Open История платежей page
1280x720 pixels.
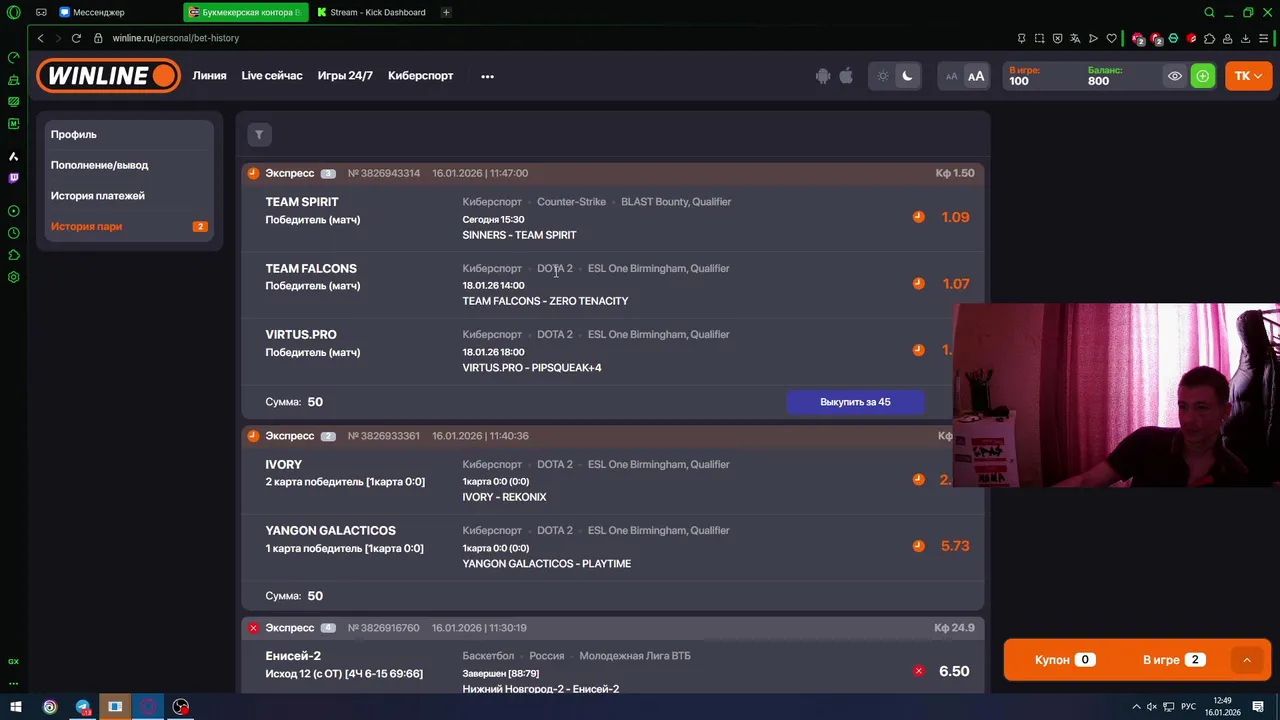tap(130, 196)
